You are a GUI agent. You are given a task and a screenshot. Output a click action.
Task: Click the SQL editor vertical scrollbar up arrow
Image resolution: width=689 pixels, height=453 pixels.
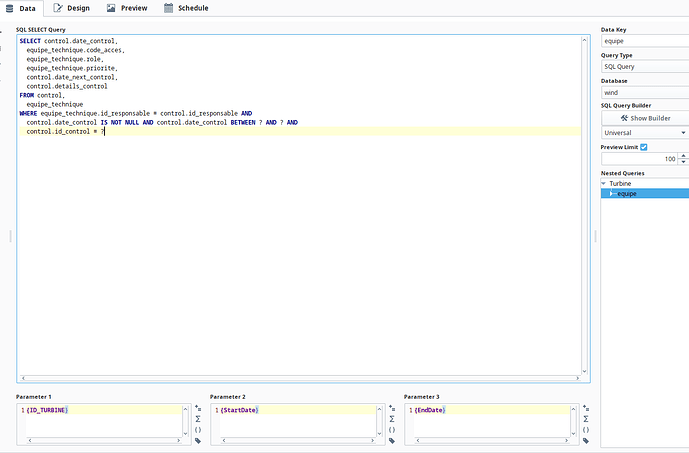[584, 40]
